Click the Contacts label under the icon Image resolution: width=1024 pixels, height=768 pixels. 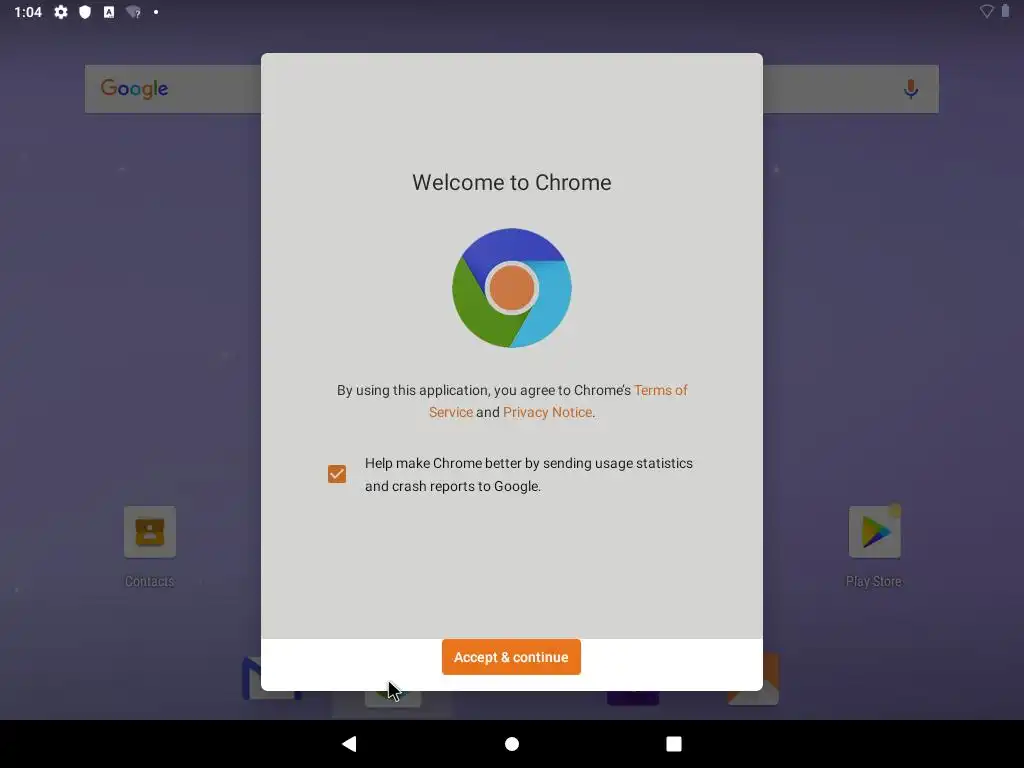pyautogui.click(x=150, y=581)
